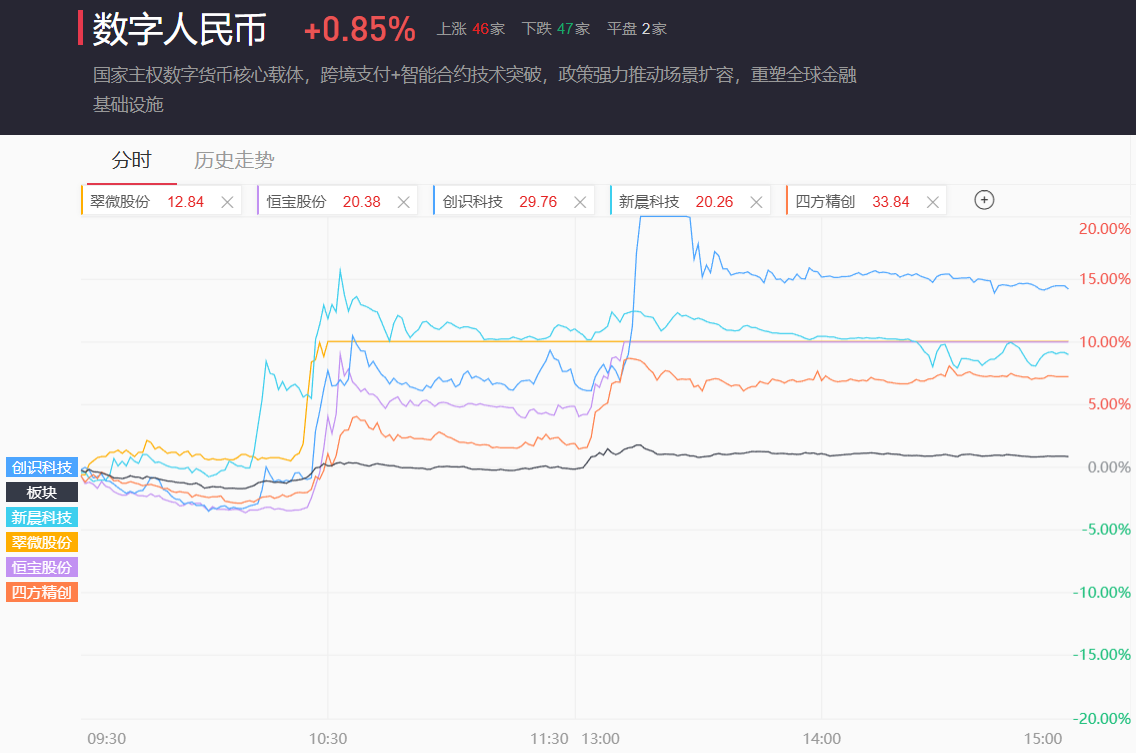Switch to the 分时 tab
This screenshot has width=1136, height=753.
pyautogui.click(x=131, y=160)
